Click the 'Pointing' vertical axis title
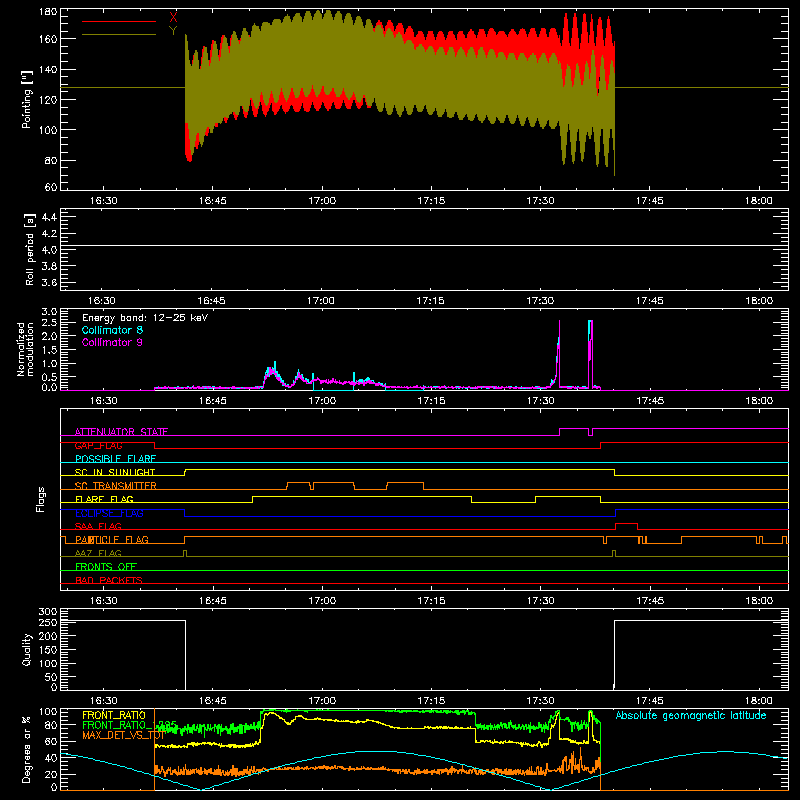 [x=27, y=99]
